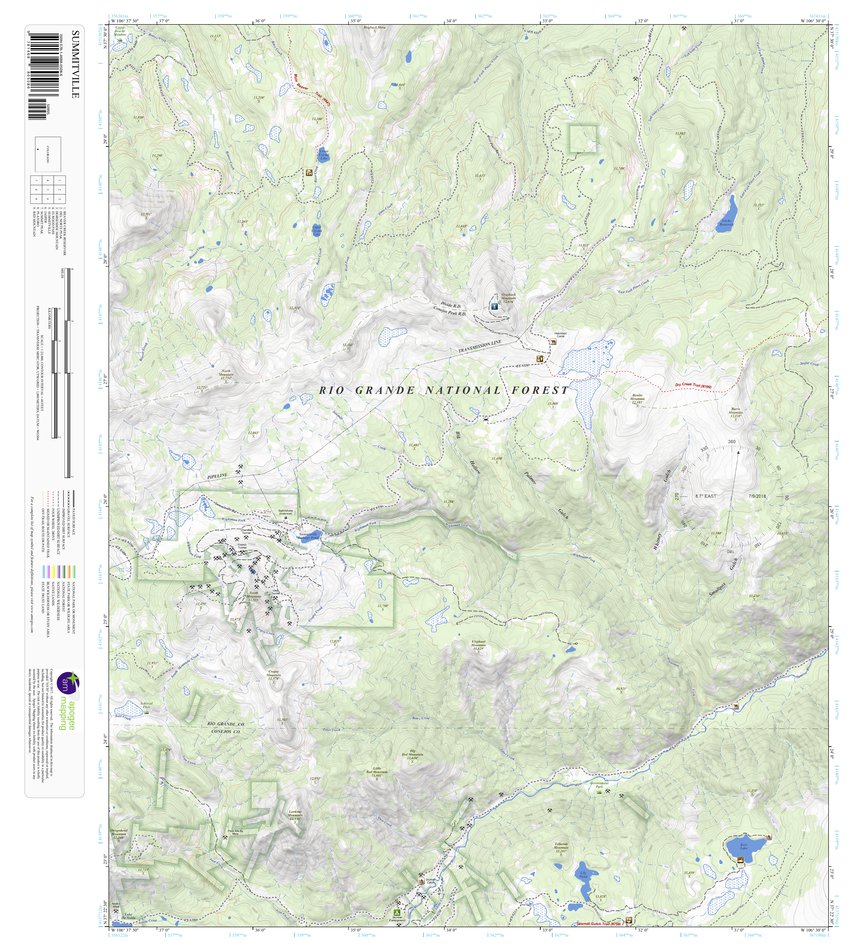Screen dimensions: 853x951
Task: Select the blue trailhead icon near Grayback Mountain
Action: pyautogui.click(x=494, y=306)
